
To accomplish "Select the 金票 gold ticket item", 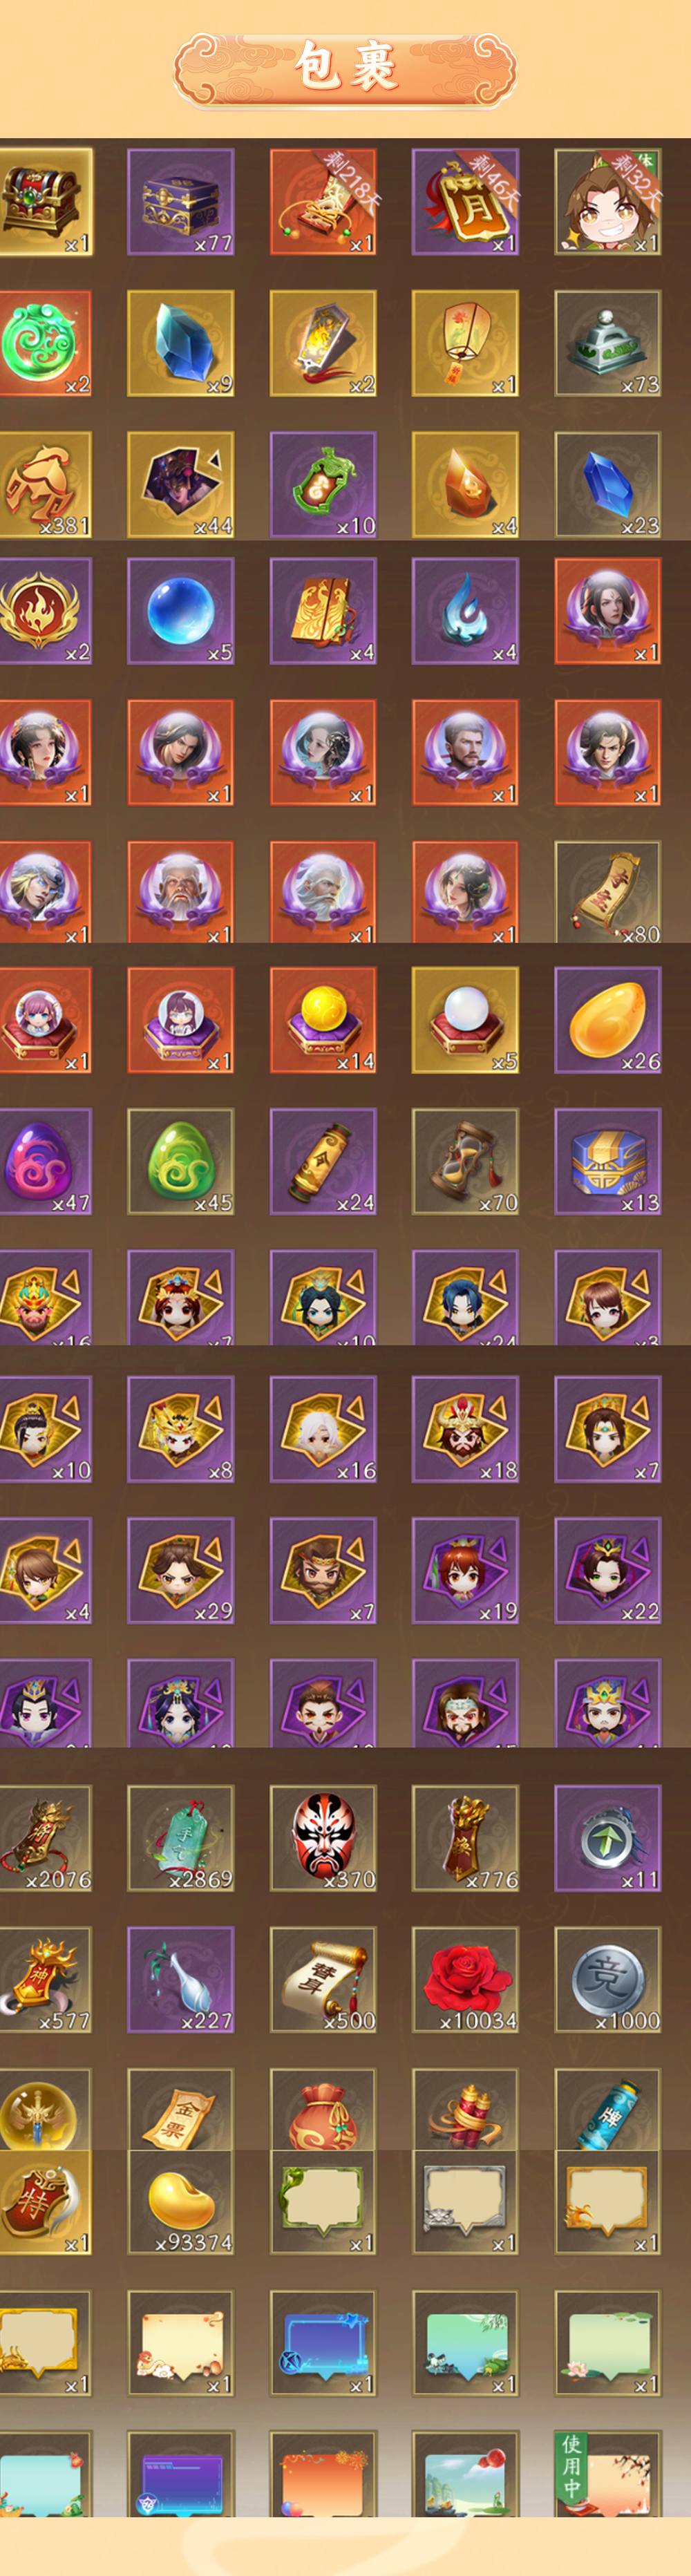I will (181, 2109).
